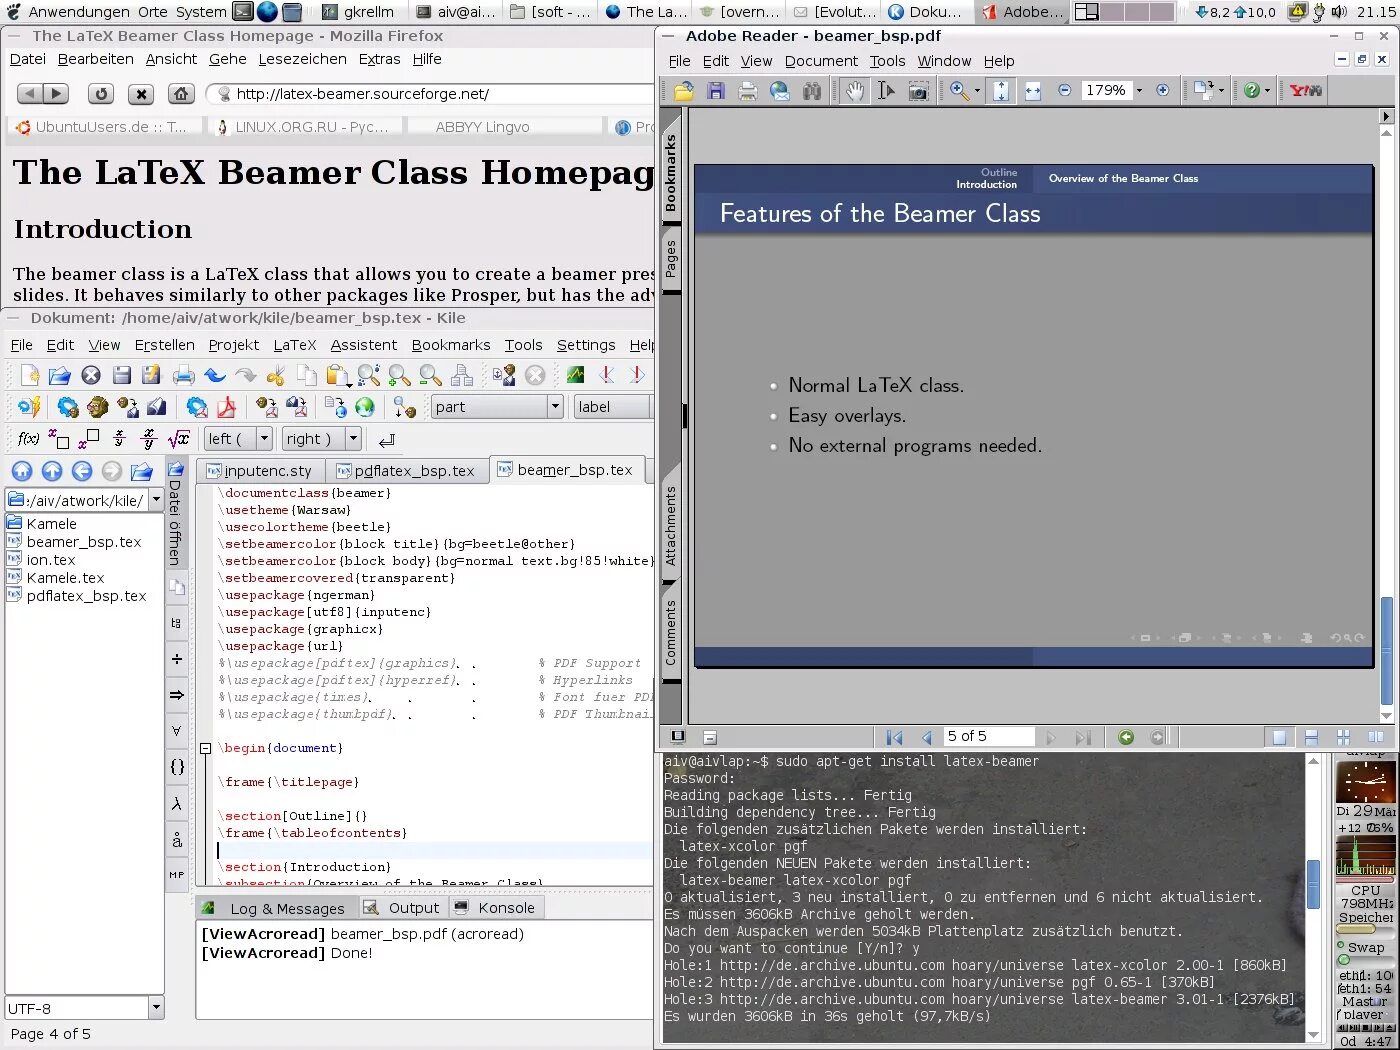Select ion.tex in Kile file browser
Viewport: 1400px width, 1050px height.
51,560
